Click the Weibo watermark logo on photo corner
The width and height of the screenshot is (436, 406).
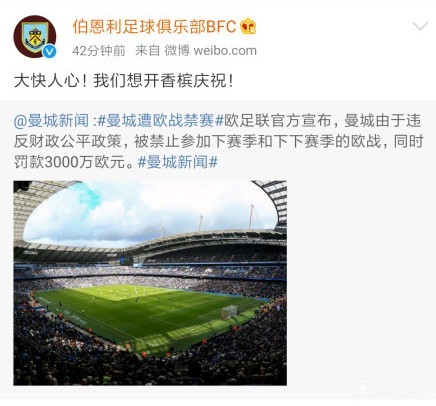(x=363, y=388)
